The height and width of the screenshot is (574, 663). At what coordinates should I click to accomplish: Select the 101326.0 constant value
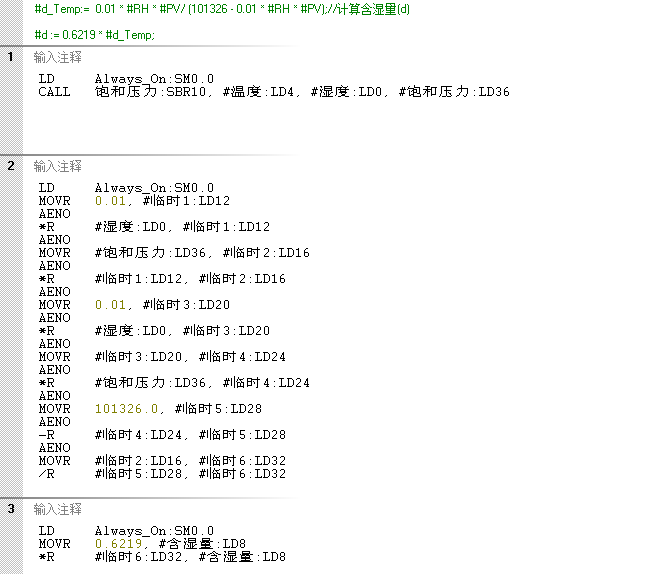click(126, 409)
